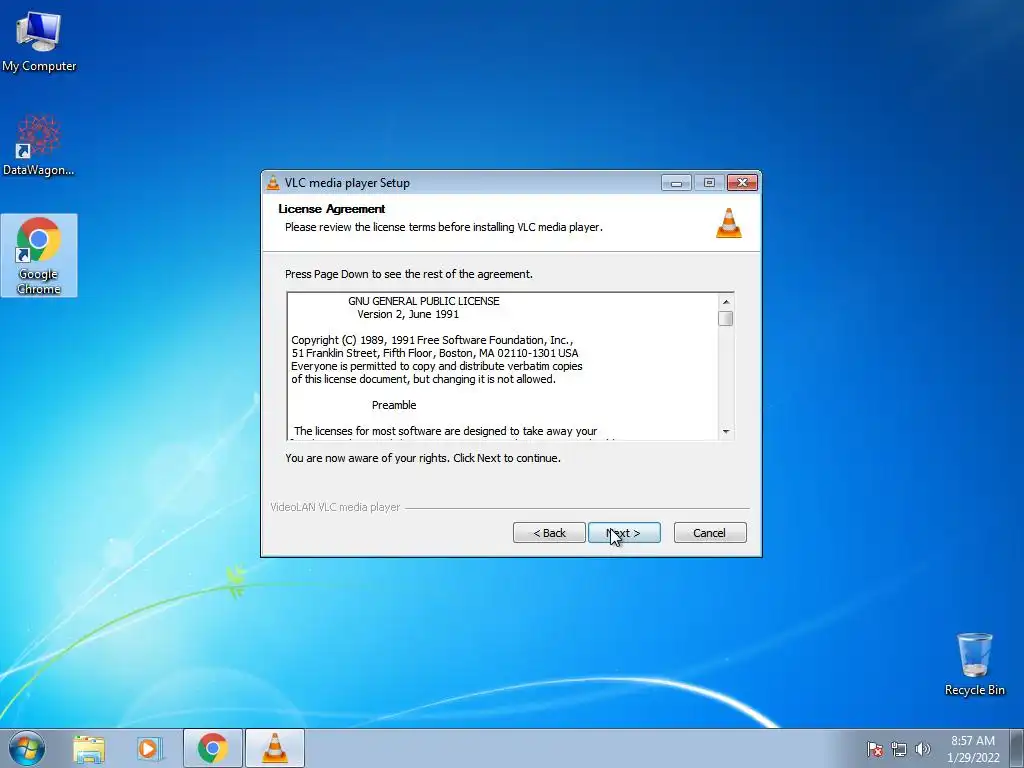This screenshot has height=768, width=1024.
Task: Open the clock showing 8:57 AM
Action: pyautogui.click(x=973, y=749)
